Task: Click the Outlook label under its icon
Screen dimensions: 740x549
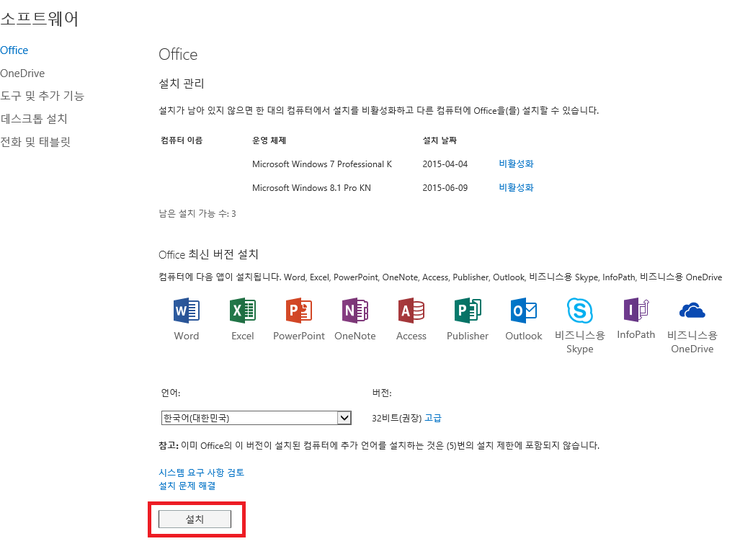Action: tap(523, 336)
